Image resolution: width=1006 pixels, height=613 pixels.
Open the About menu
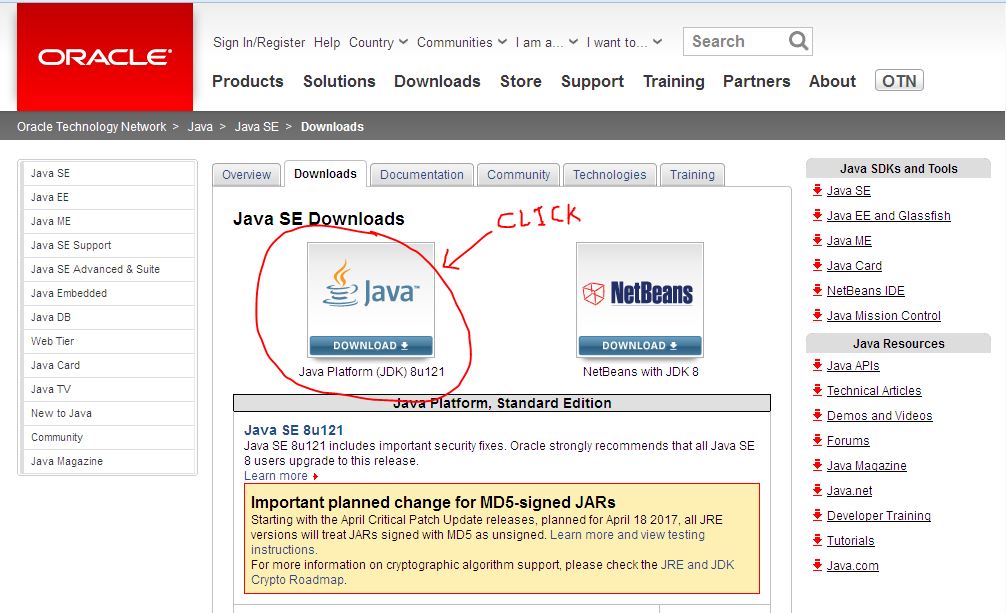(x=832, y=81)
